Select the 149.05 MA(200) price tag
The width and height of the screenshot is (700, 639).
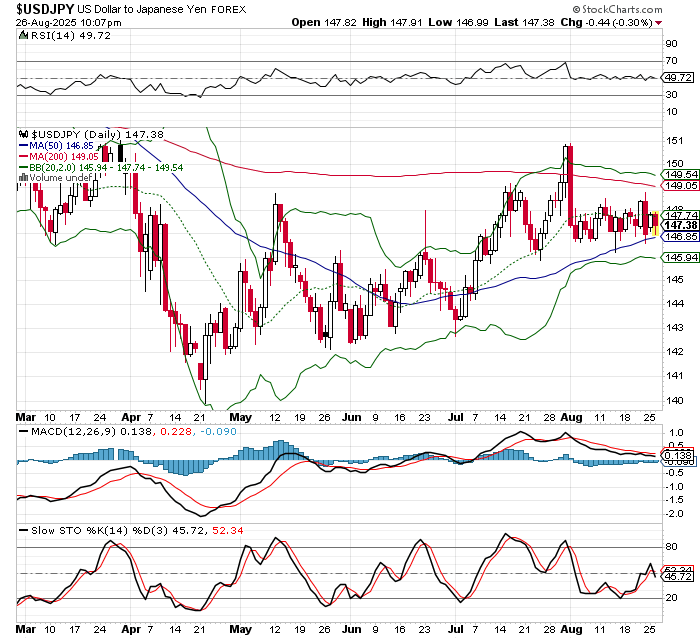[x=680, y=186]
